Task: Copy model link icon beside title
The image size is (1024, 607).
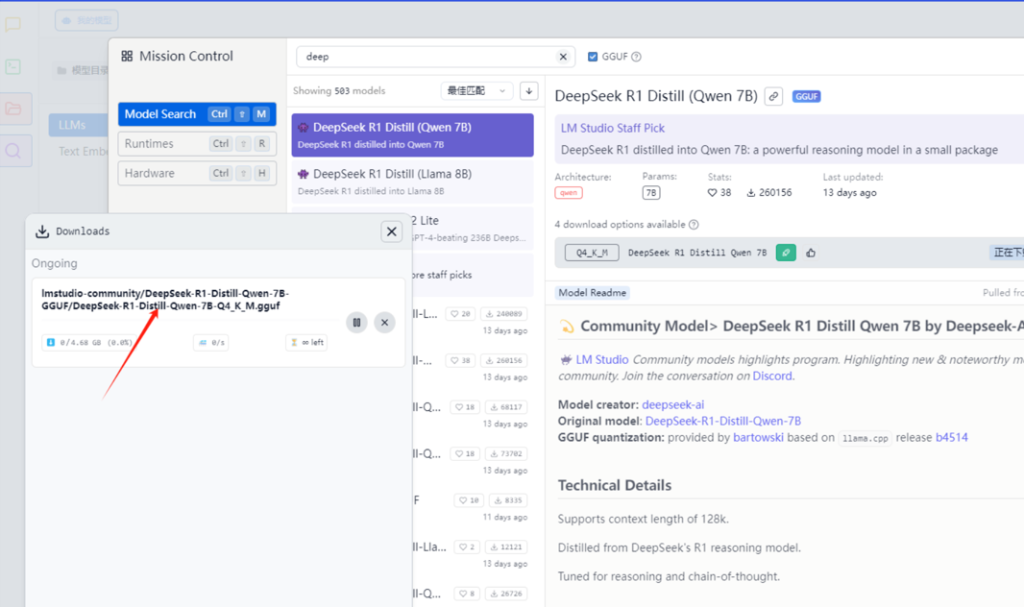Action: click(x=774, y=96)
